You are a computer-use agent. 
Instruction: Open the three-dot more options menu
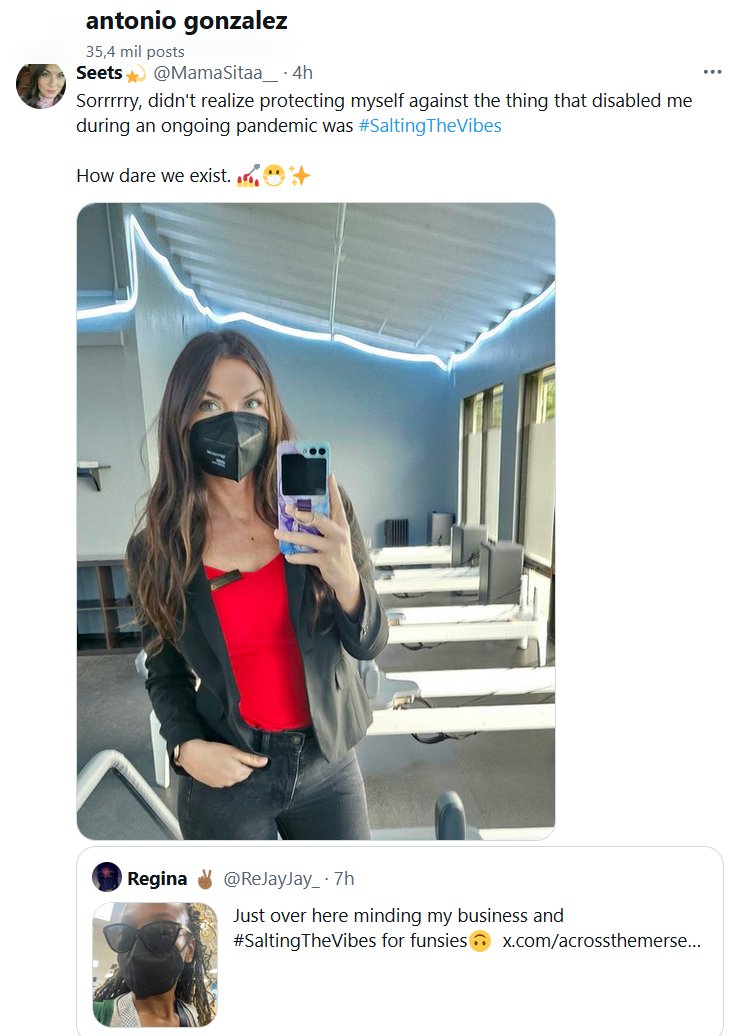pyautogui.click(x=712, y=73)
